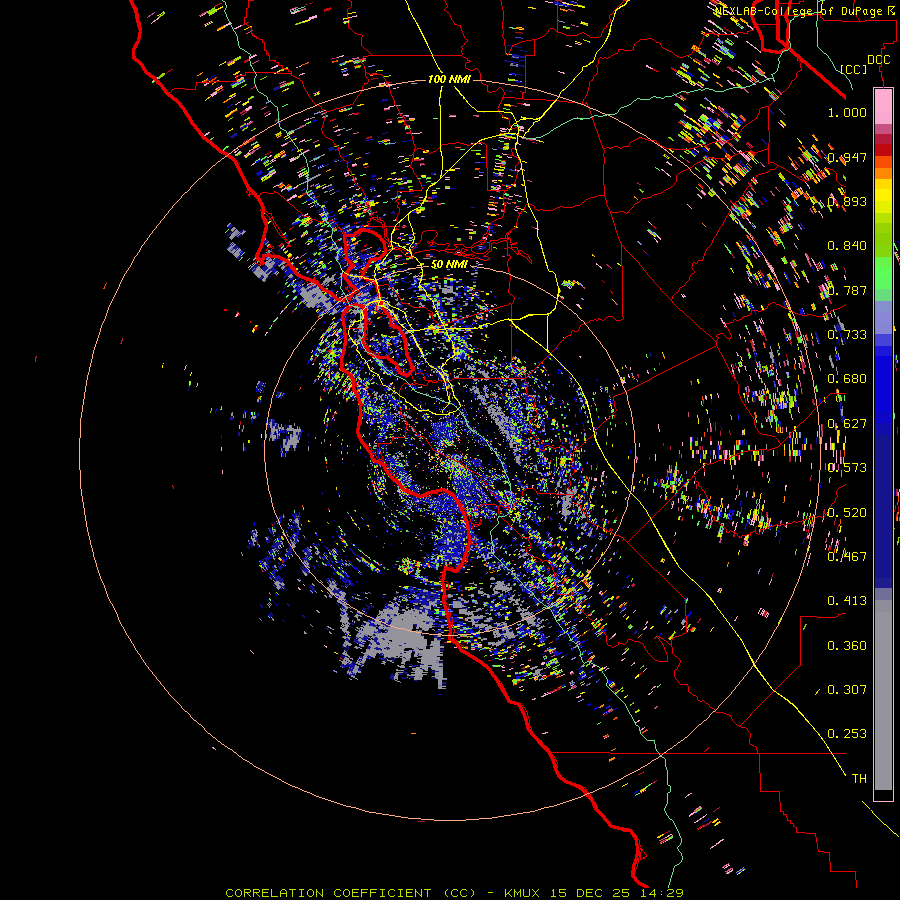Click the 0.360 legend value
Screen dimensions: 900x900
pos(847,646)
